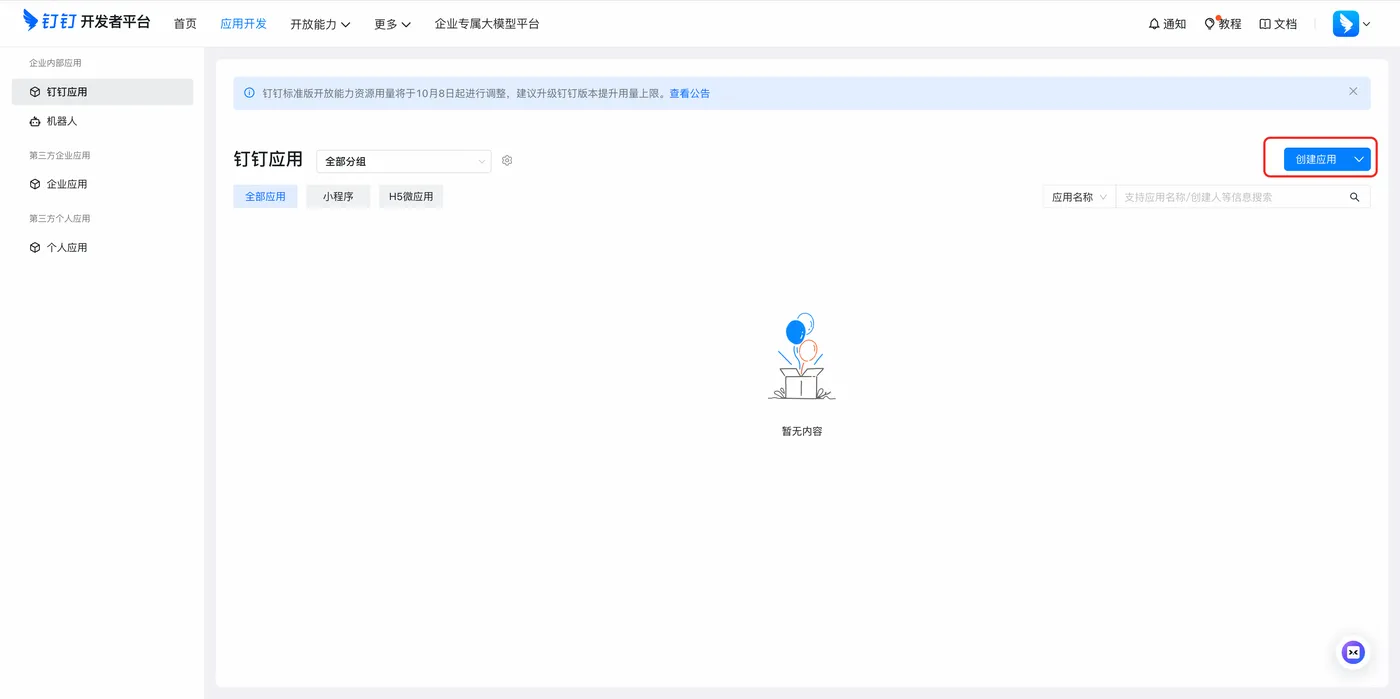Click the 企业内部应用 section label
1400x699 pixels.
[x=55, y=63]
